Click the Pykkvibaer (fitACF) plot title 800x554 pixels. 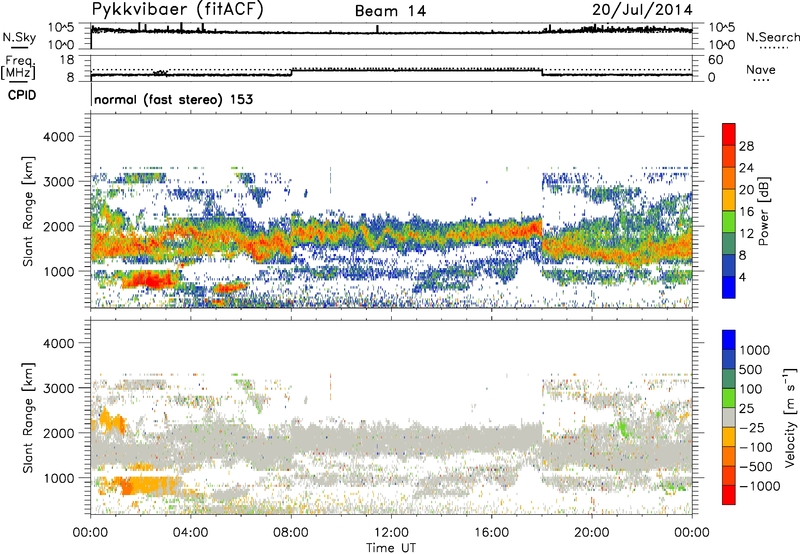178,10
